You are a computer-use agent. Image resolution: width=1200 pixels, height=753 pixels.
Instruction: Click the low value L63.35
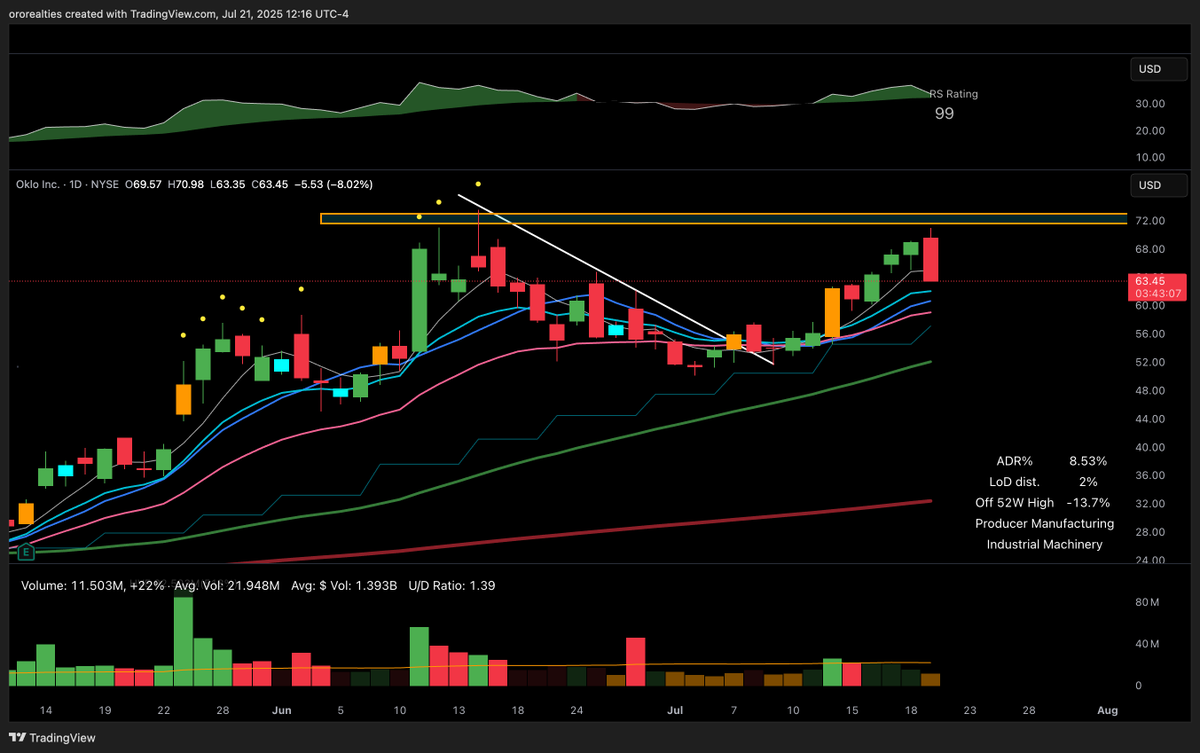(x=228, y=184)
